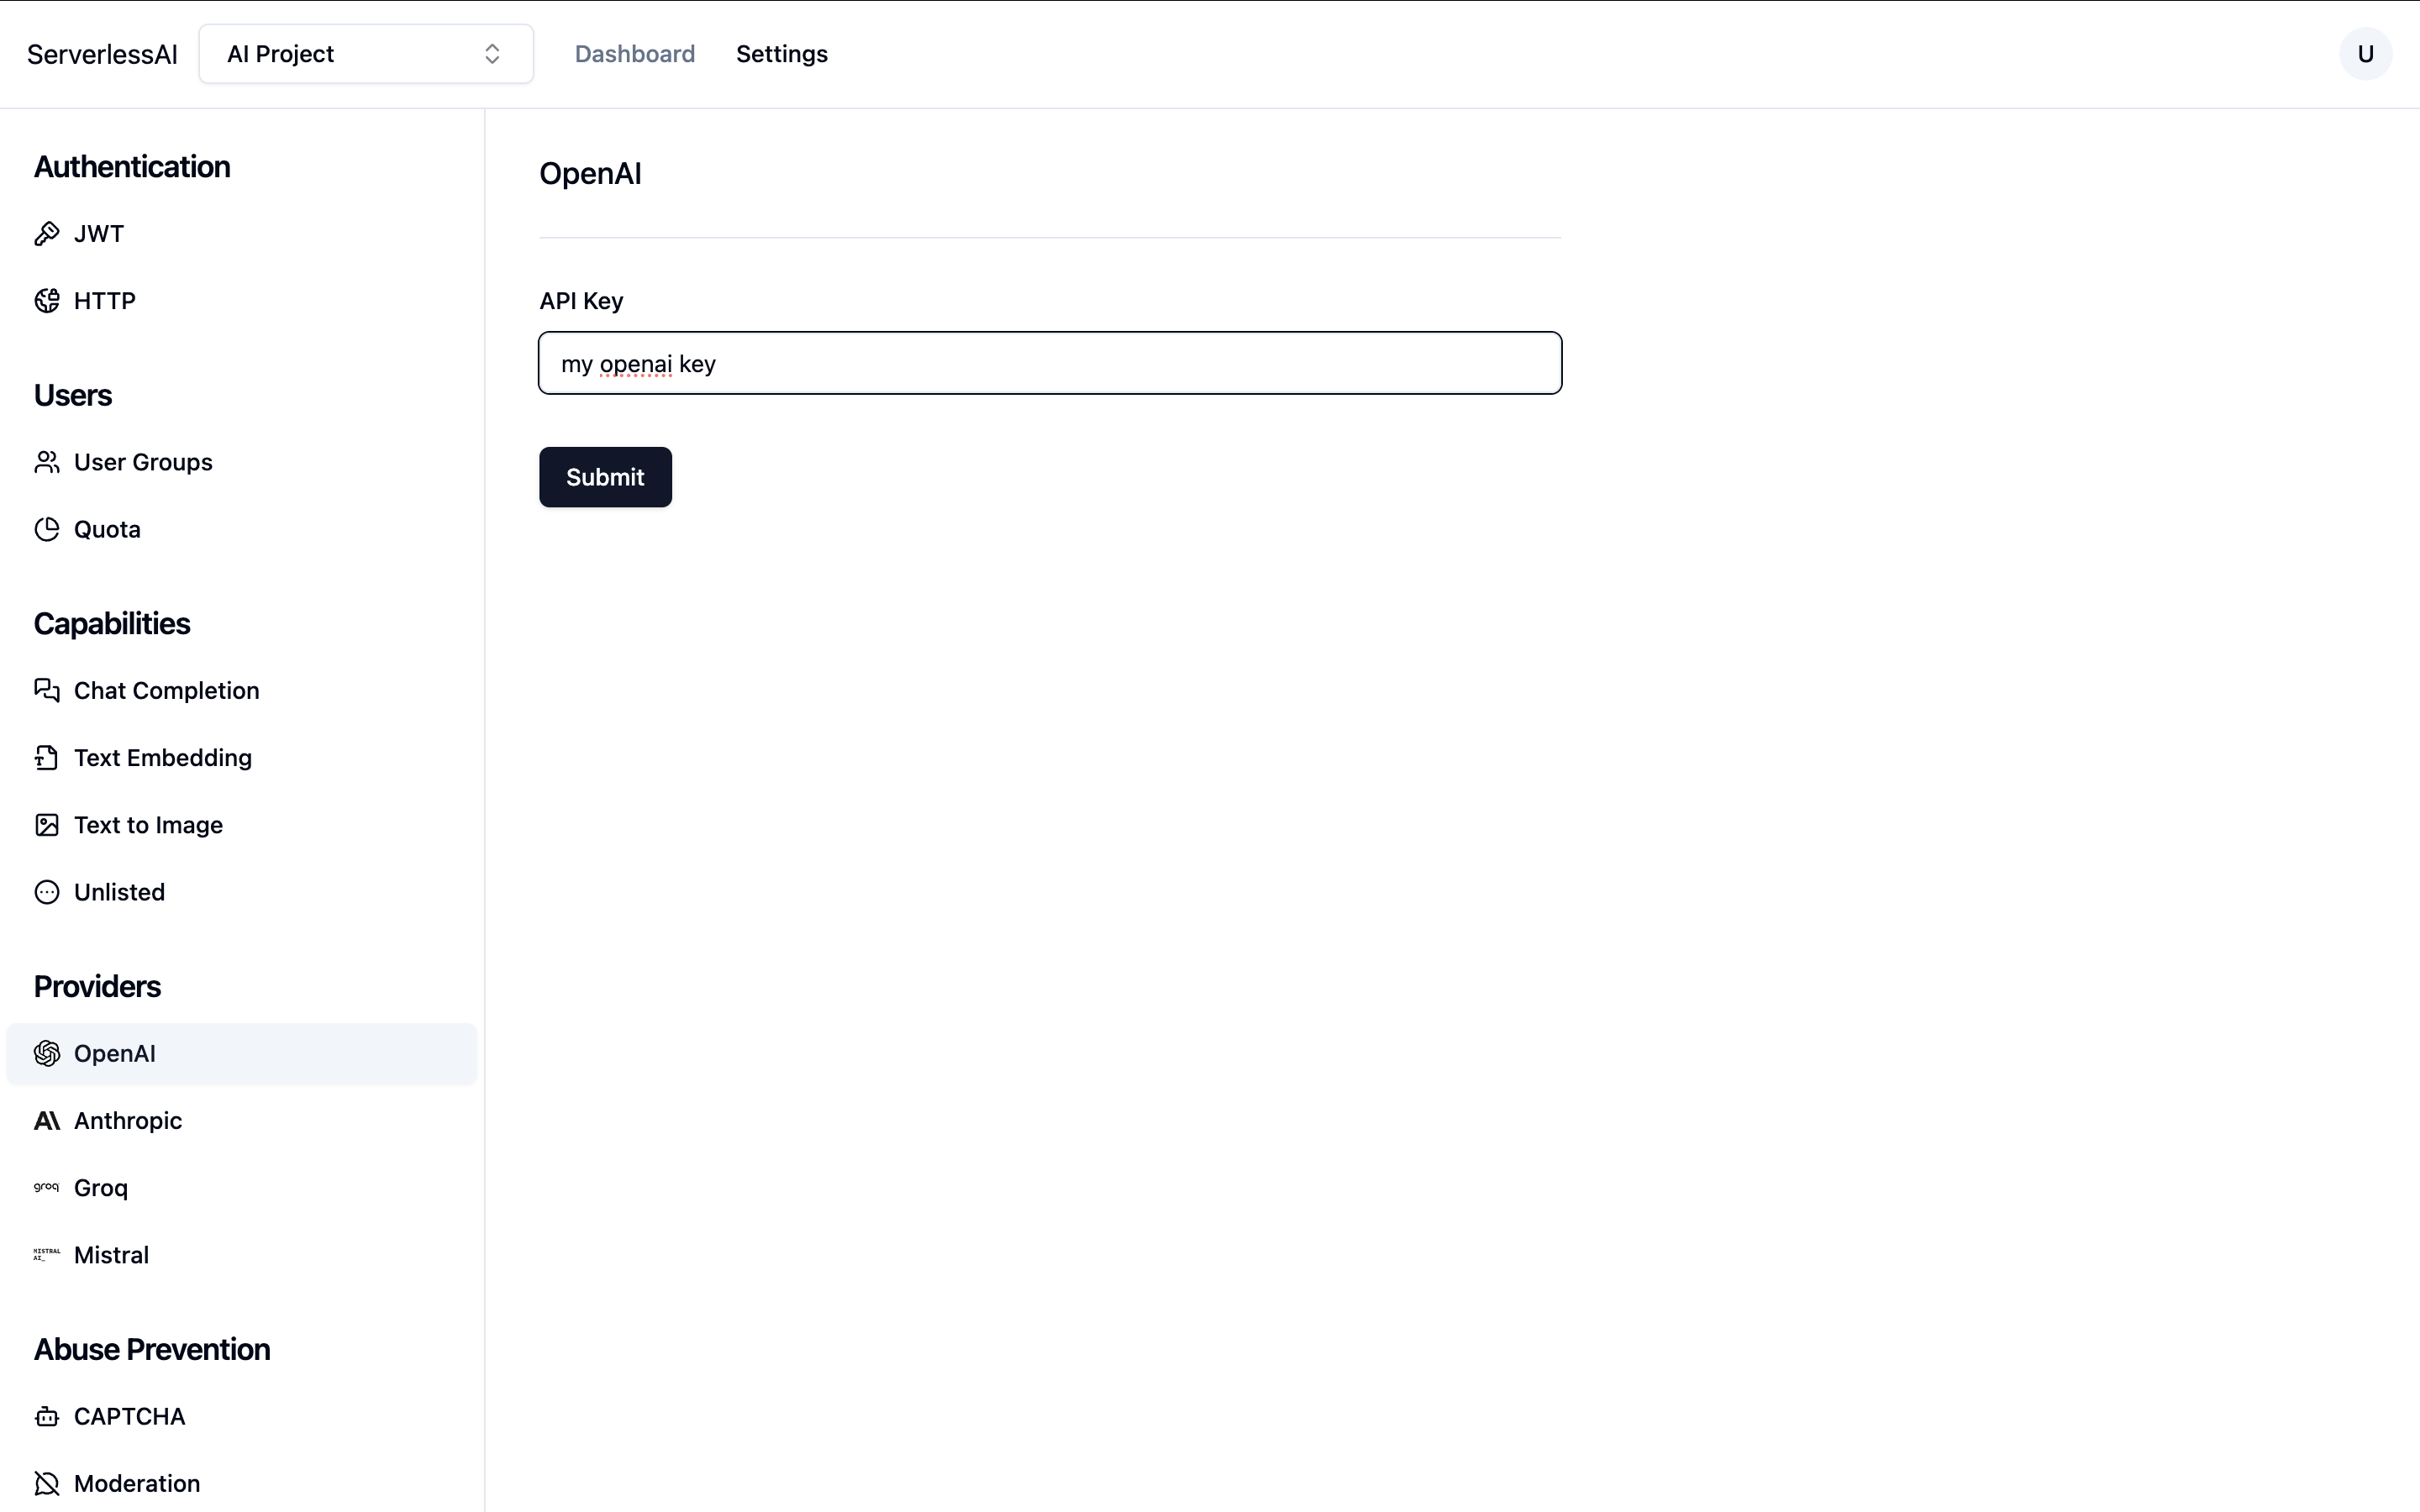Click the User Groups icon

point(47,462)
